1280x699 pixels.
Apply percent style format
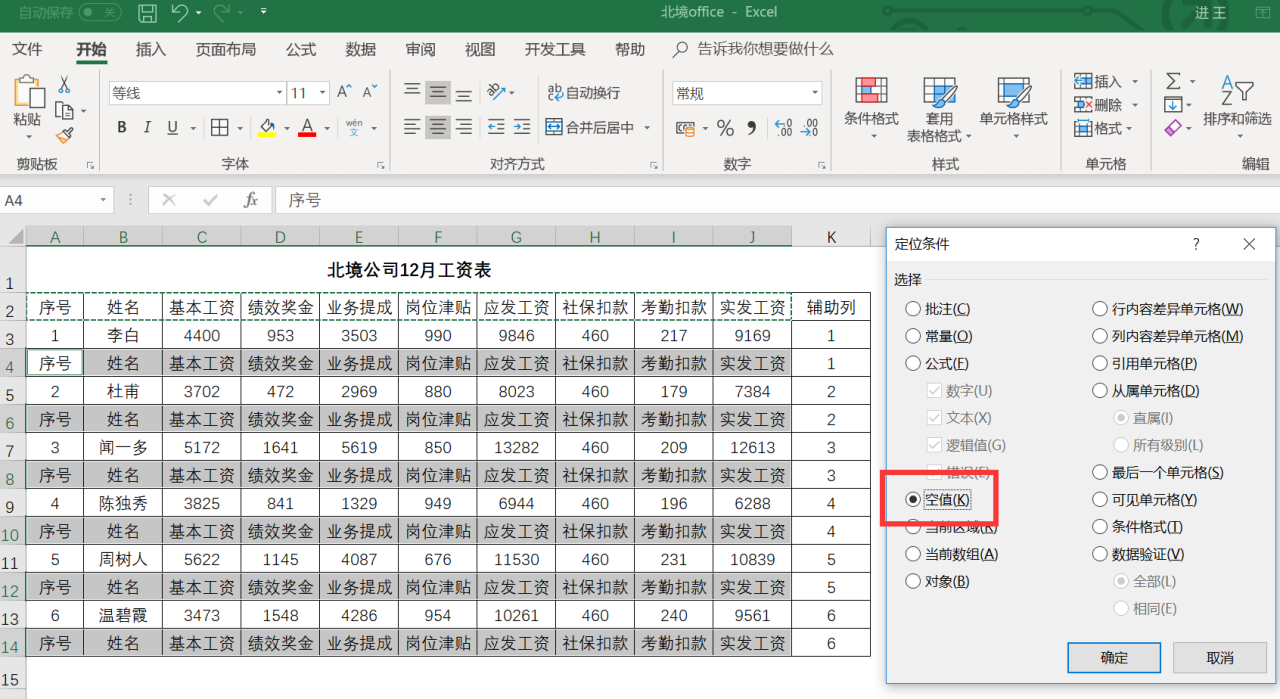coord(725,128)
